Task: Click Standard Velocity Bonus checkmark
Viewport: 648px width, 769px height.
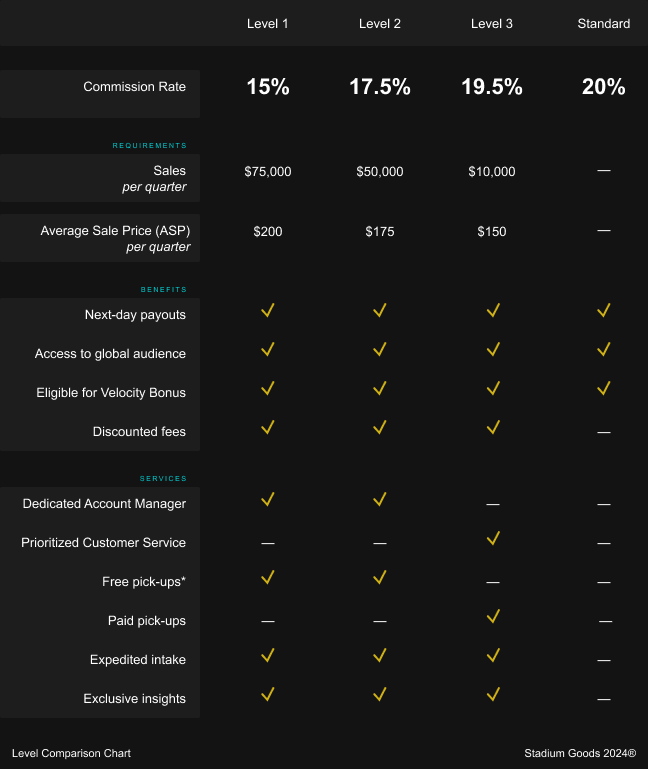Action: point(604,389)
